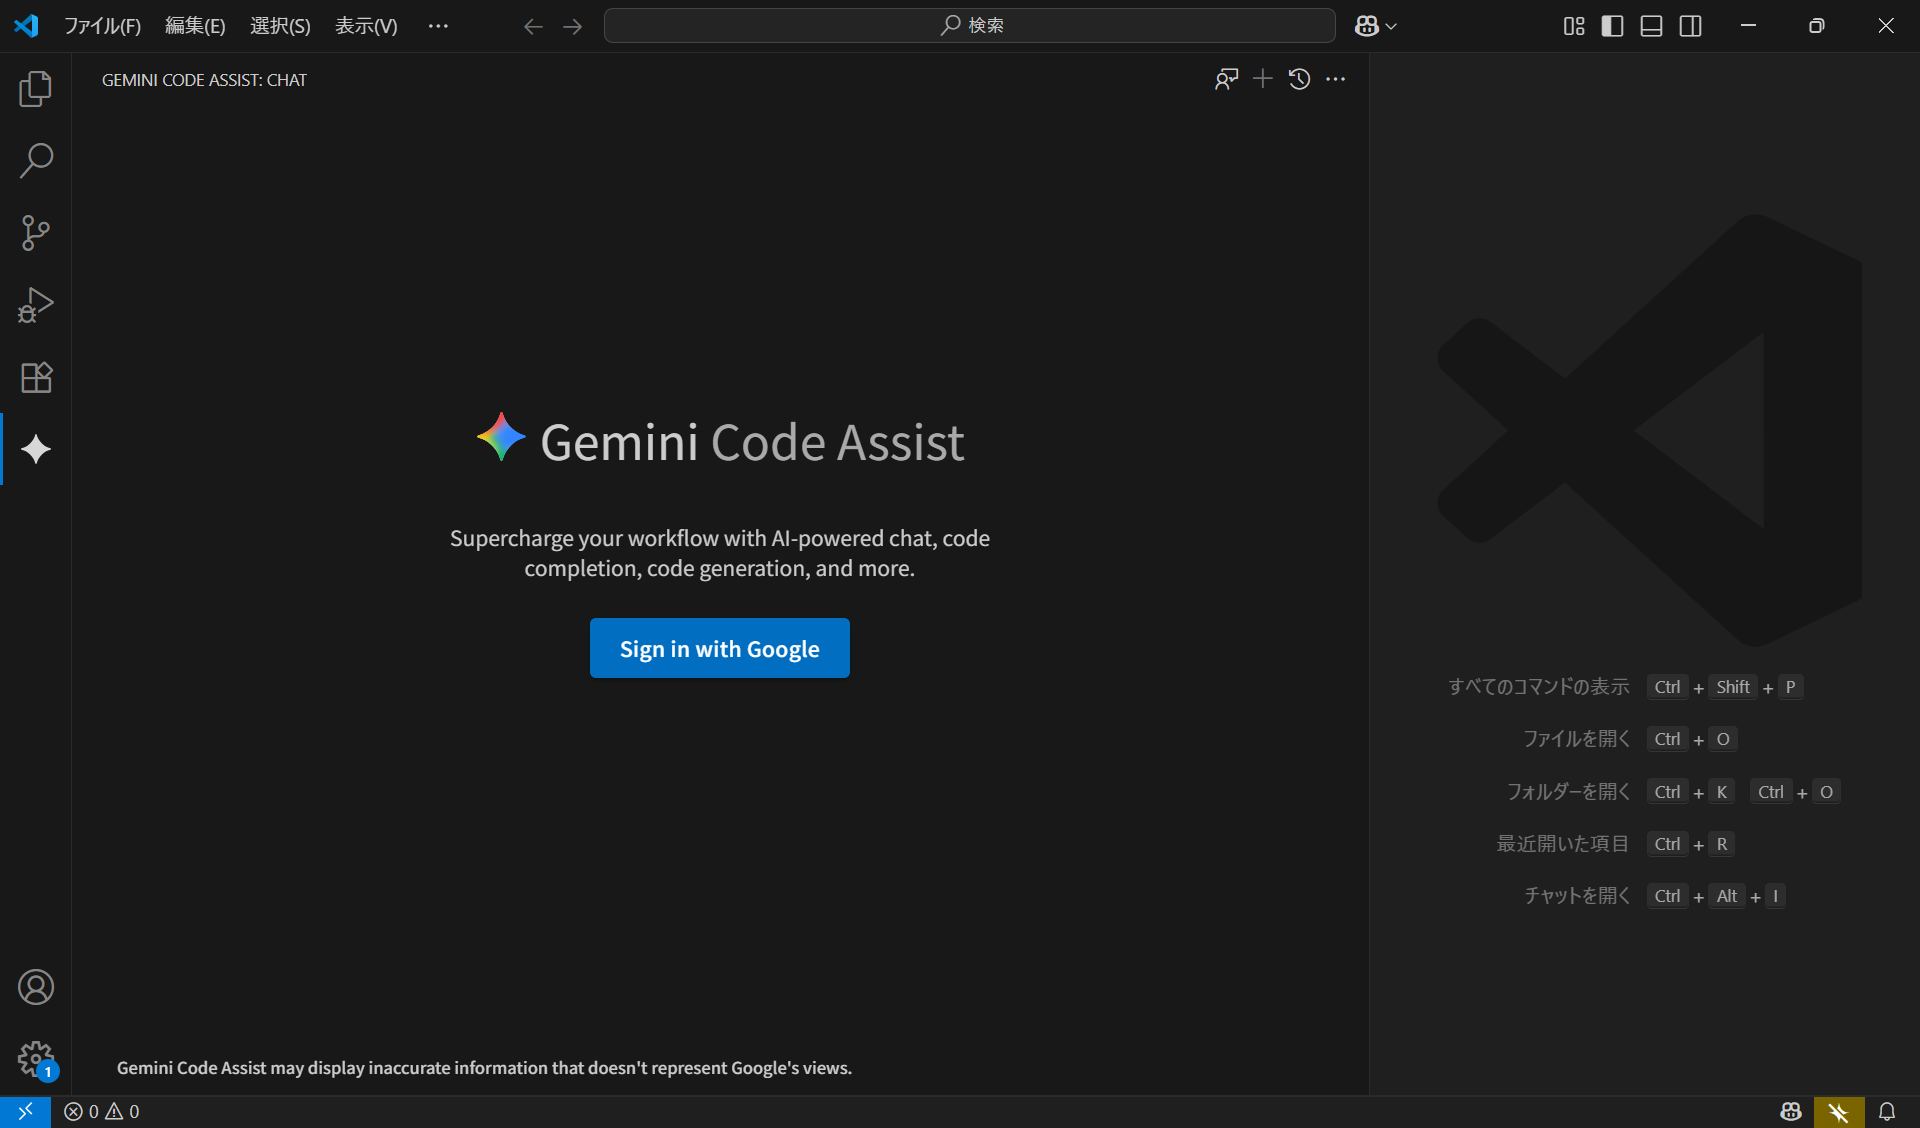Click Sign in with Google button
The height and width of the screenshot is (1128, 1920).
[719, 648]
